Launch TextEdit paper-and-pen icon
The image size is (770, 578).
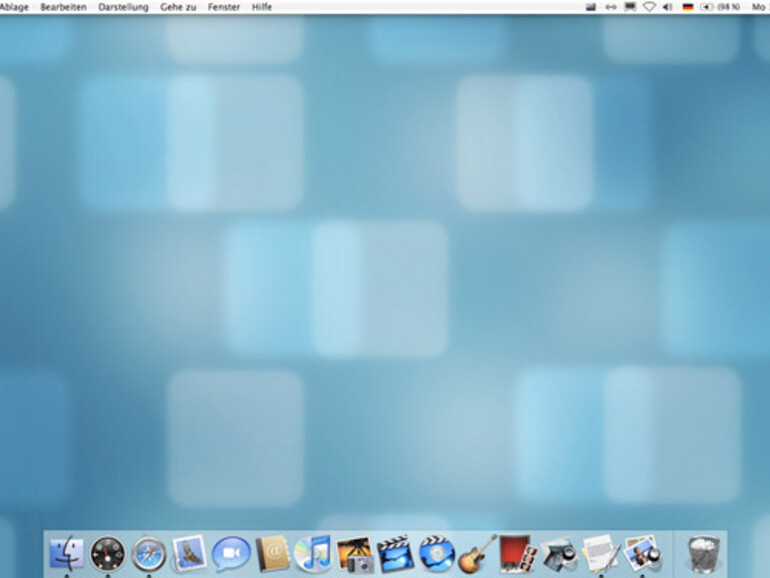pyautogui.click(x=601, y=554)
